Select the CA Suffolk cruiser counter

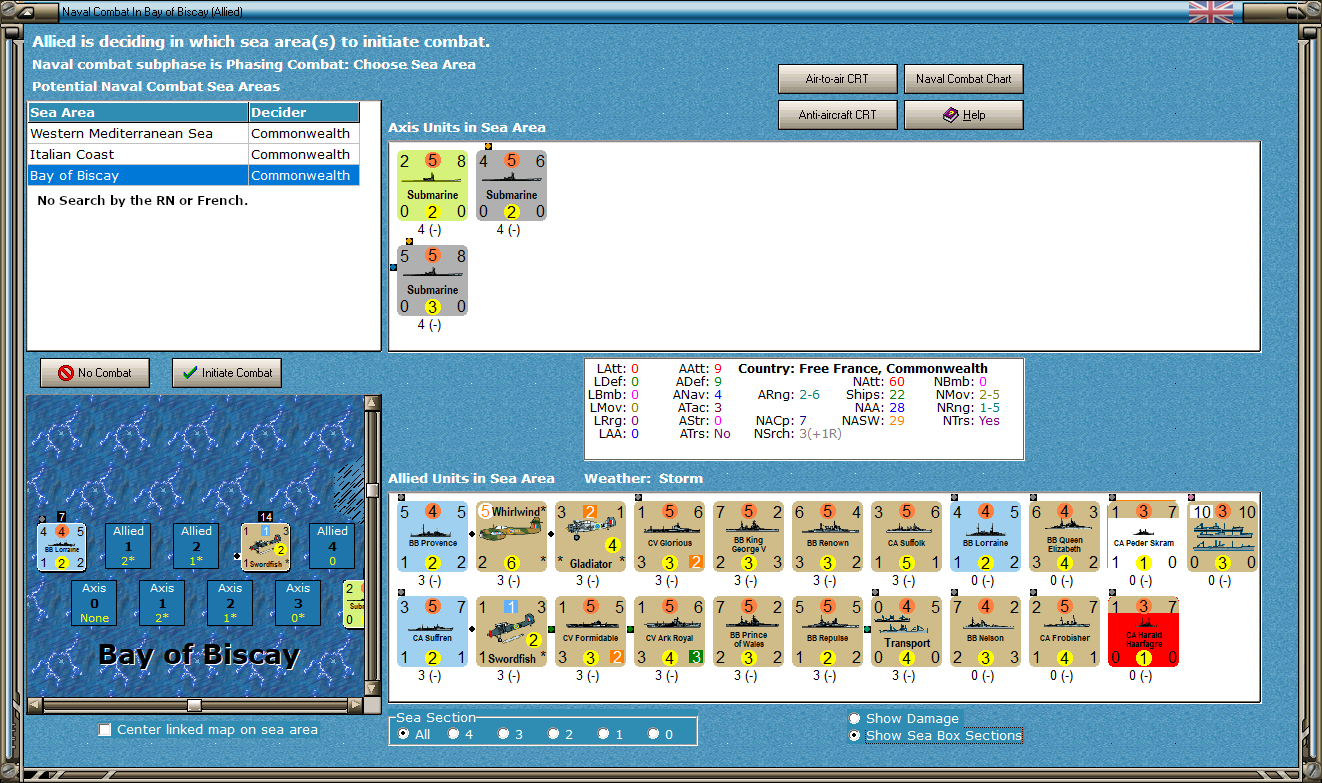pyautogui.click(x=907, y=537)
